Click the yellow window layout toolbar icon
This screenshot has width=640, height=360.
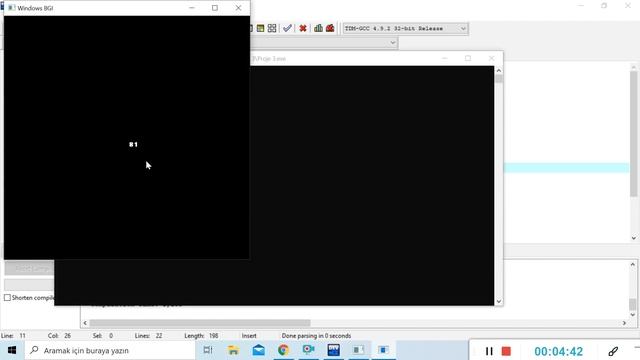(260, 28)
